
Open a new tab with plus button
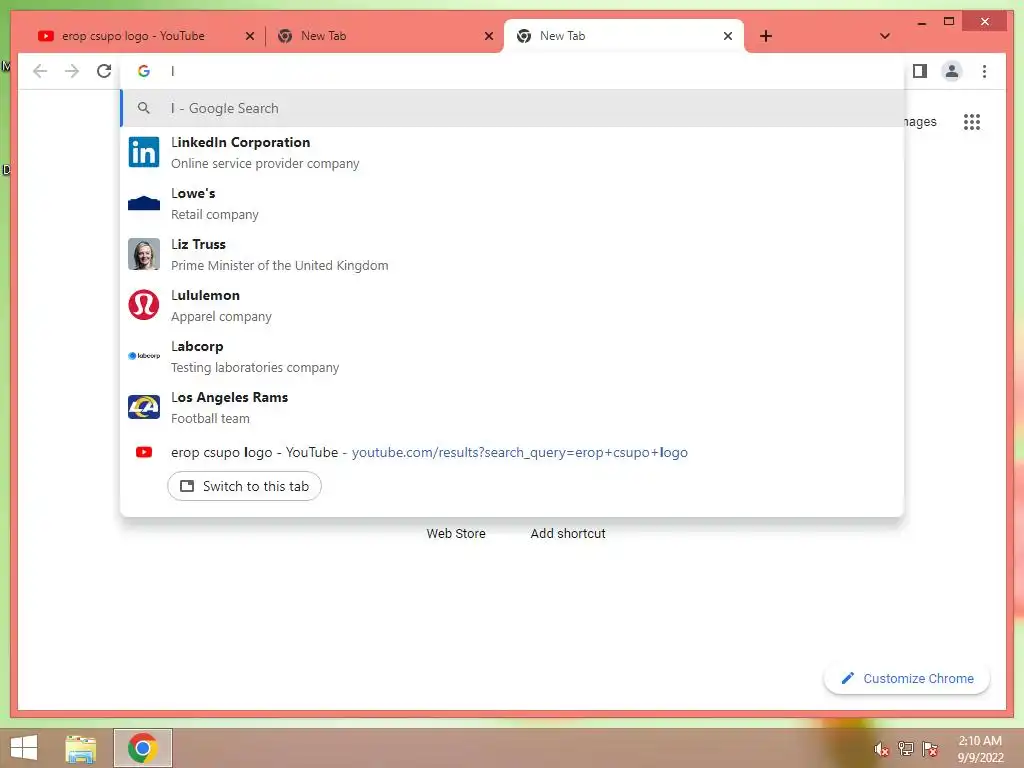coord(766,36)
